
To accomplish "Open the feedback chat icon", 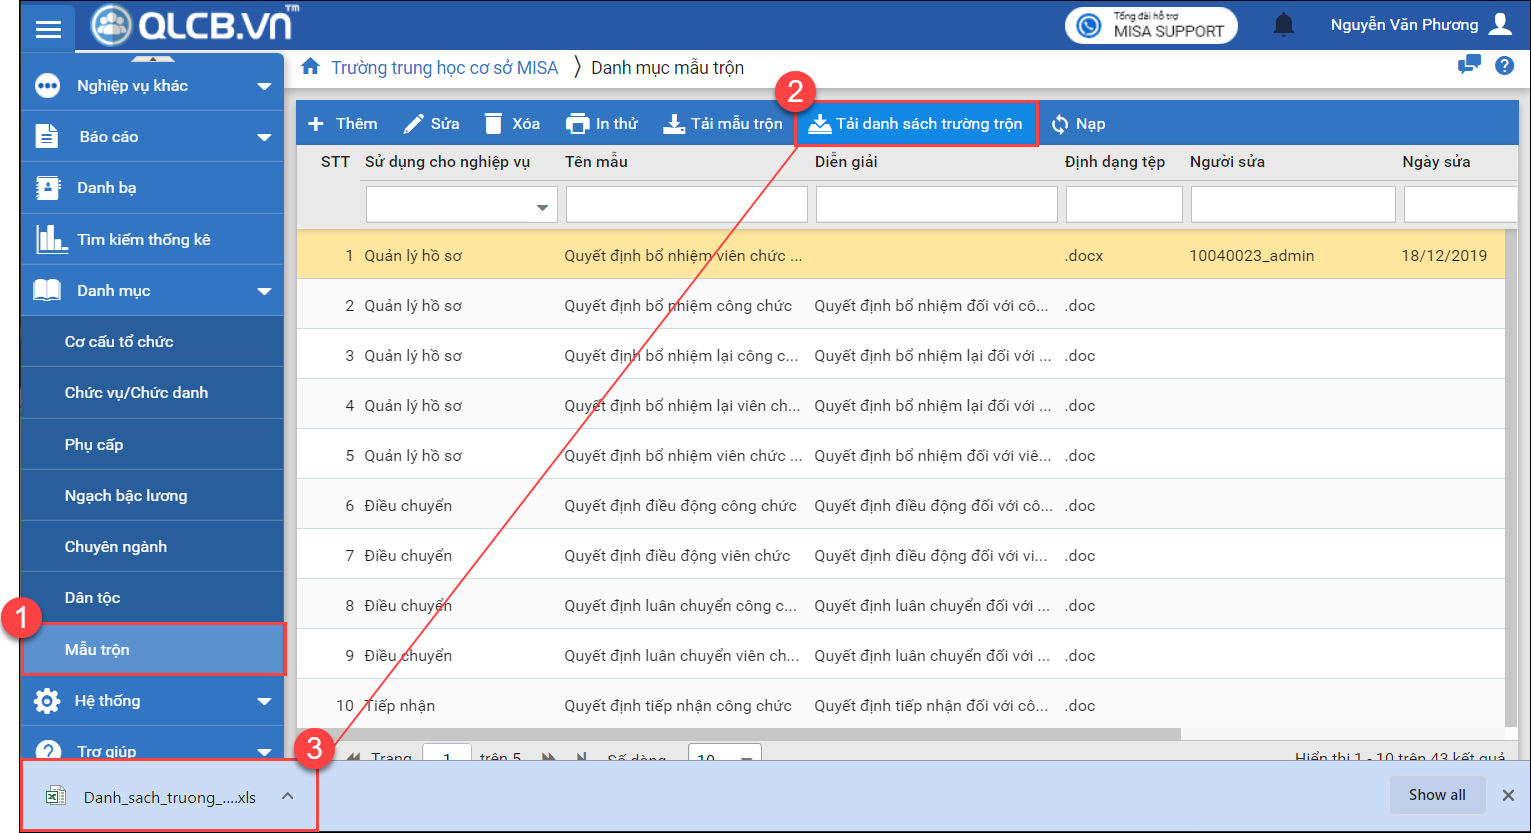I will coord(1468,66).
